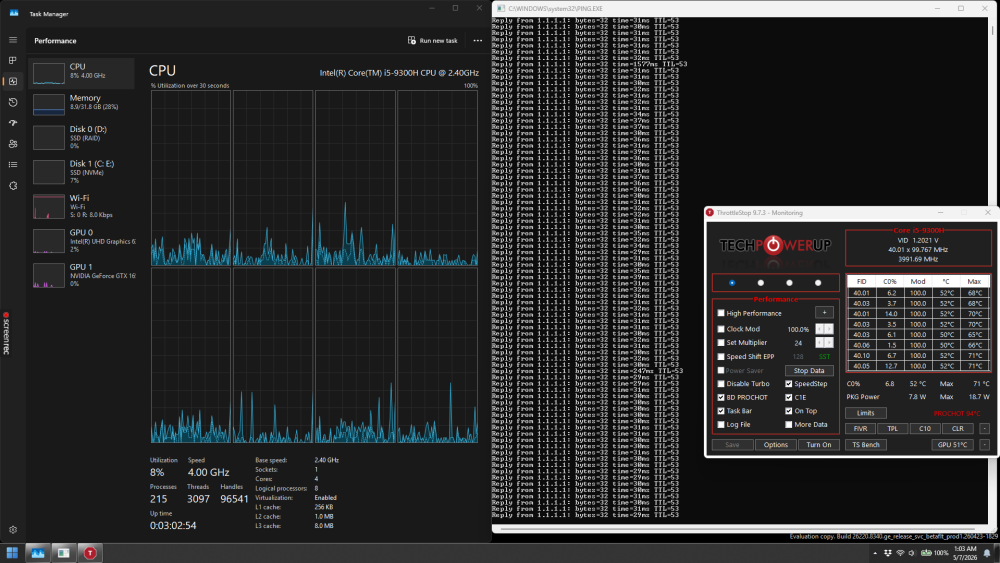Click the minus button beside GPU 51°C
The image size is (1000, 563).
click(984, 444)
